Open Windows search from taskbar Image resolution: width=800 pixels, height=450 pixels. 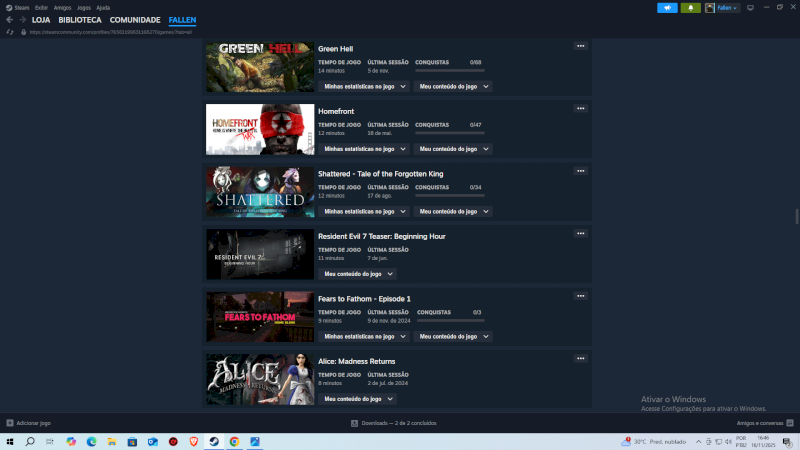pos(30,442)
